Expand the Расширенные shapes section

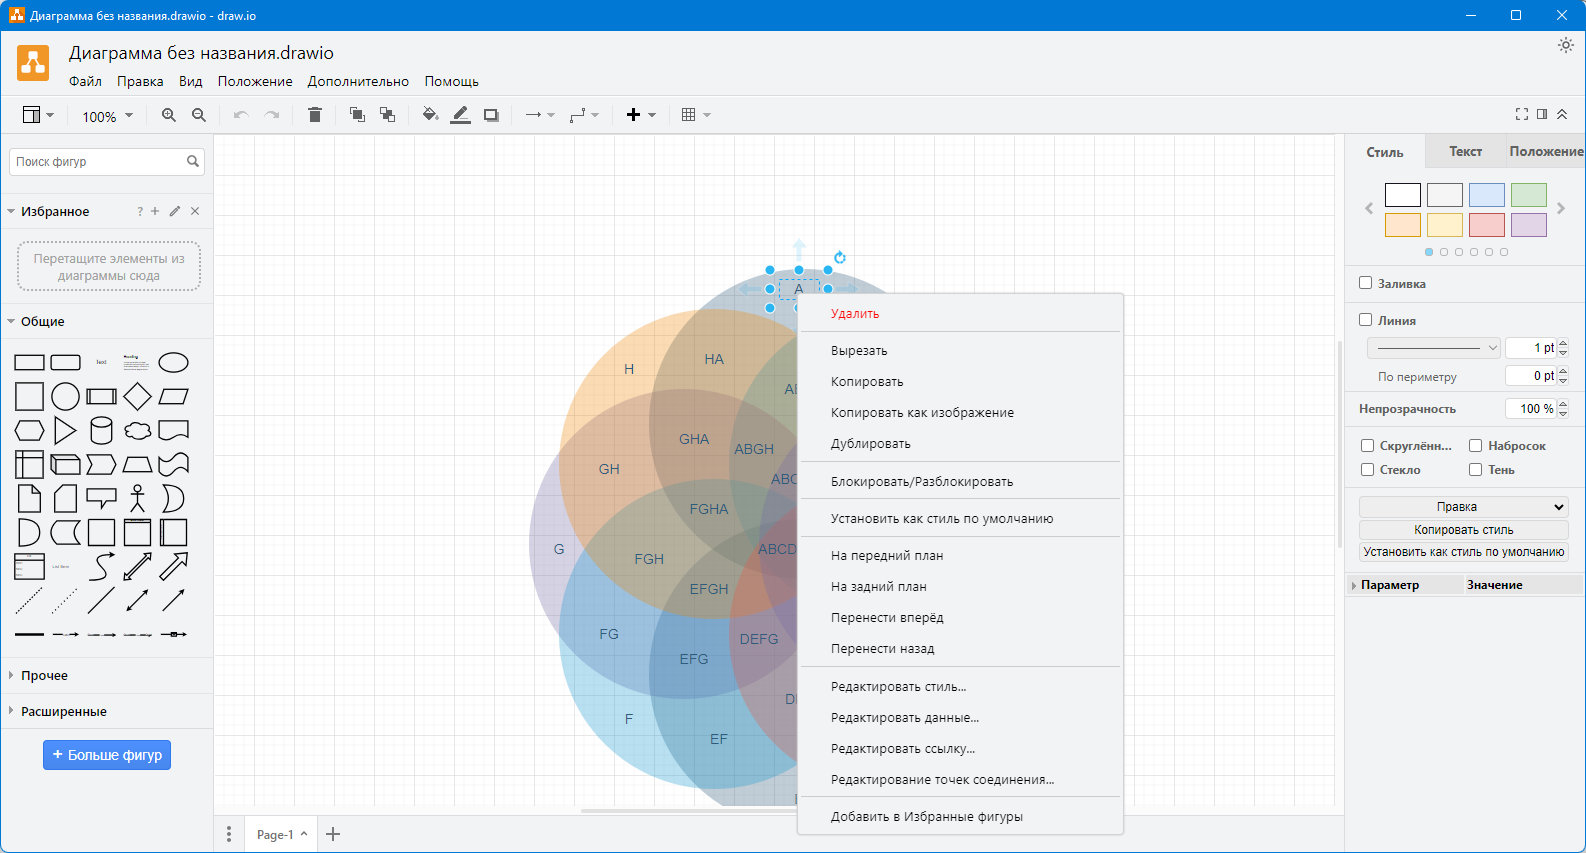click(63, 711)
